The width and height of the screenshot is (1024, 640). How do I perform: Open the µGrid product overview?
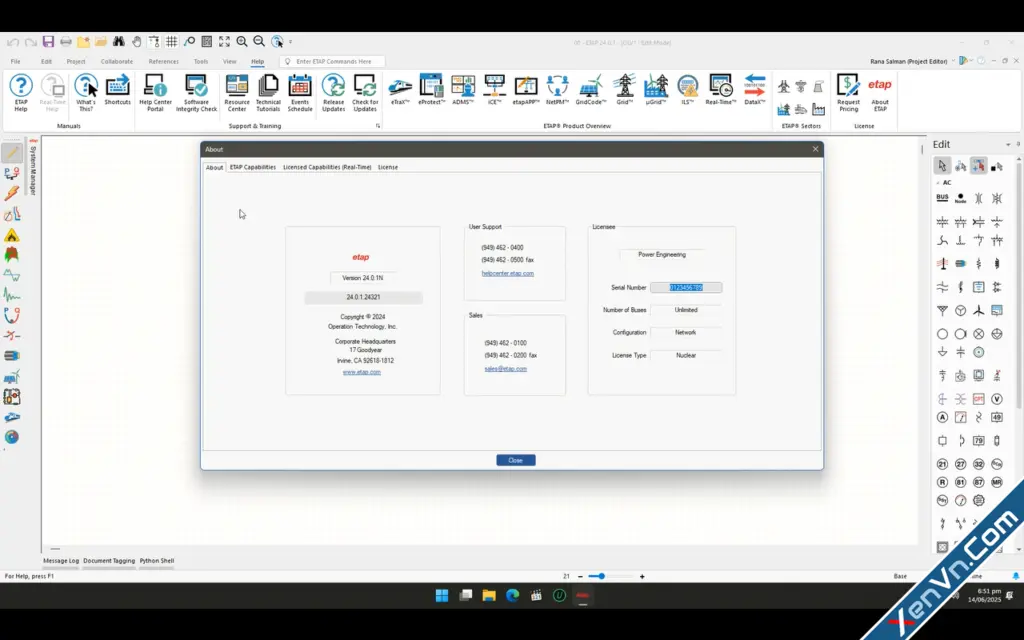656,90
